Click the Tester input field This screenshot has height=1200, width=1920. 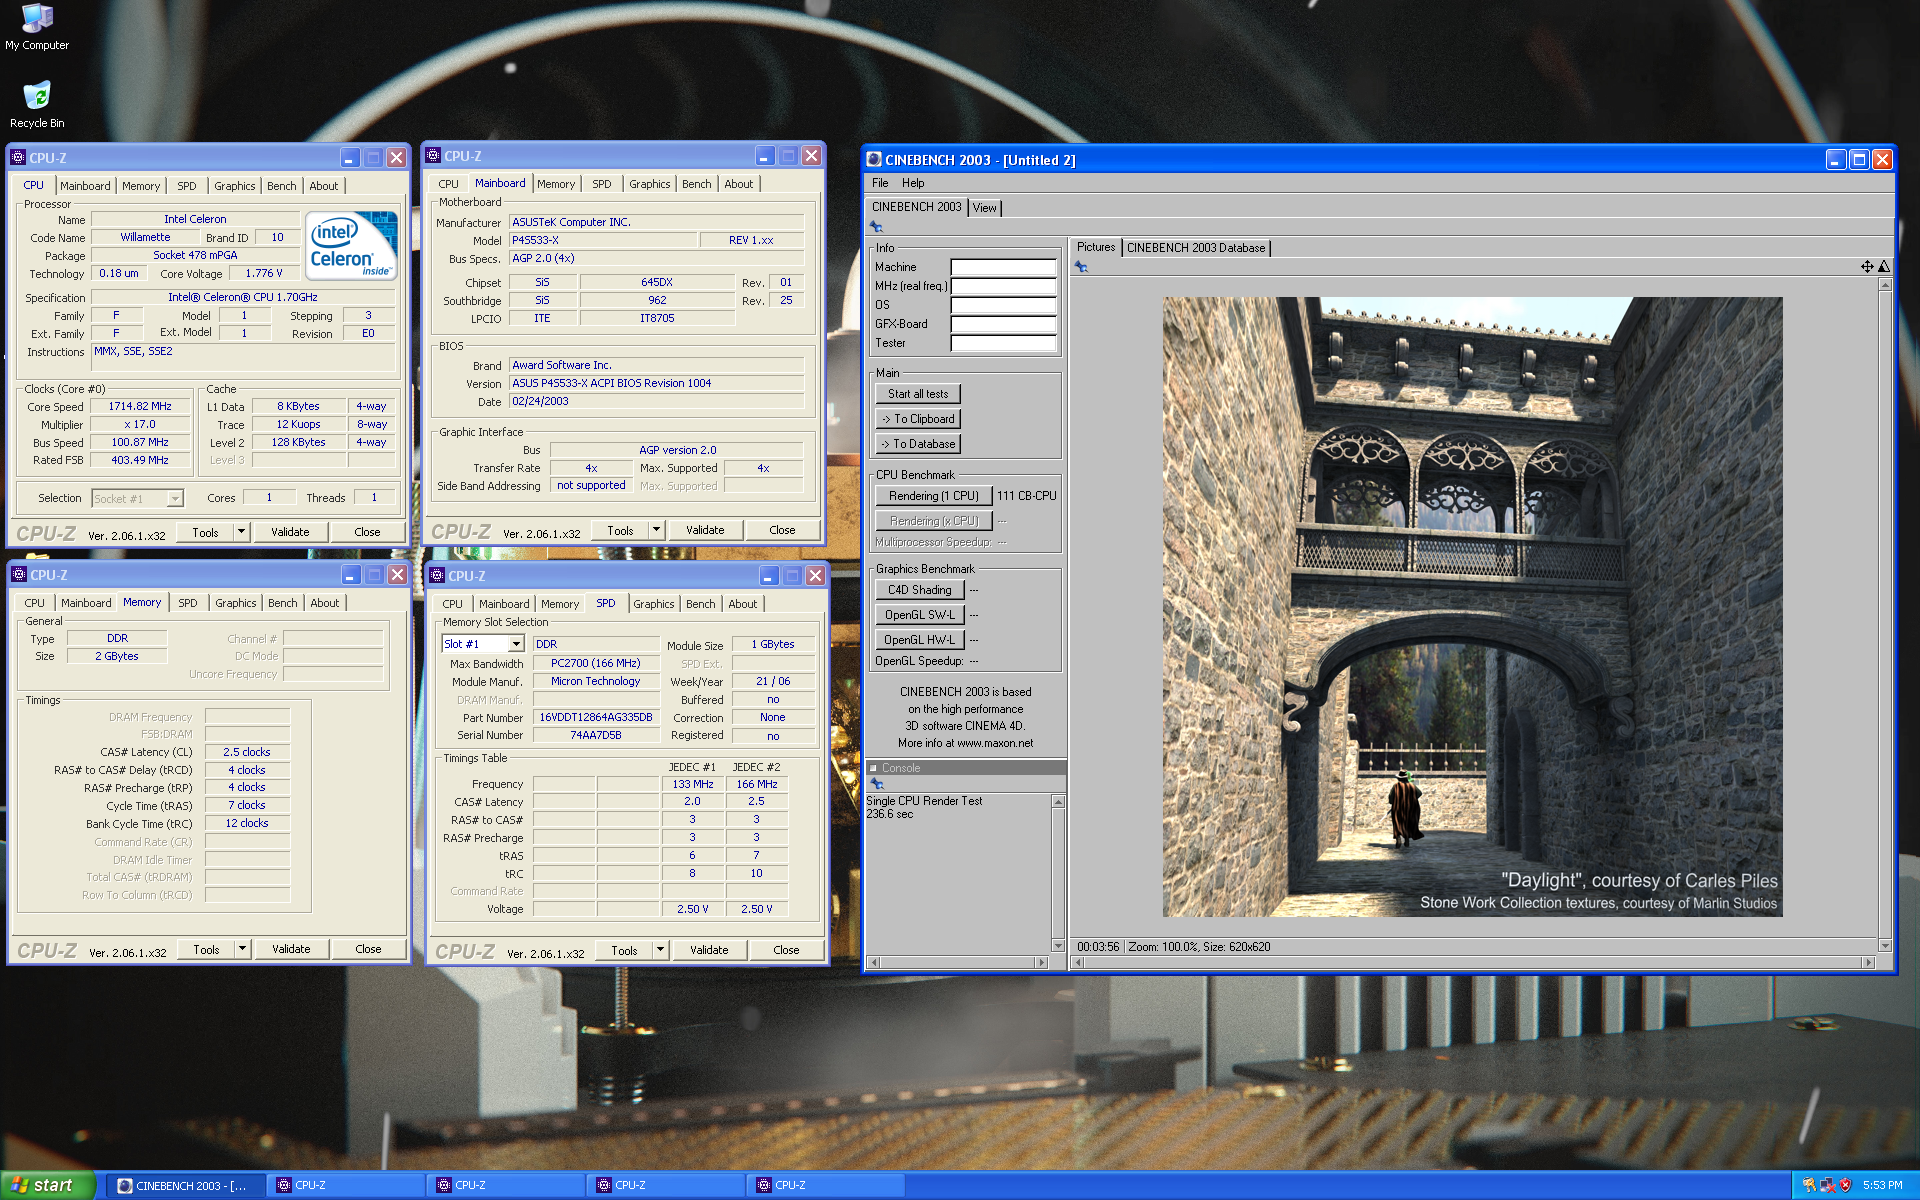[1003, 343]
